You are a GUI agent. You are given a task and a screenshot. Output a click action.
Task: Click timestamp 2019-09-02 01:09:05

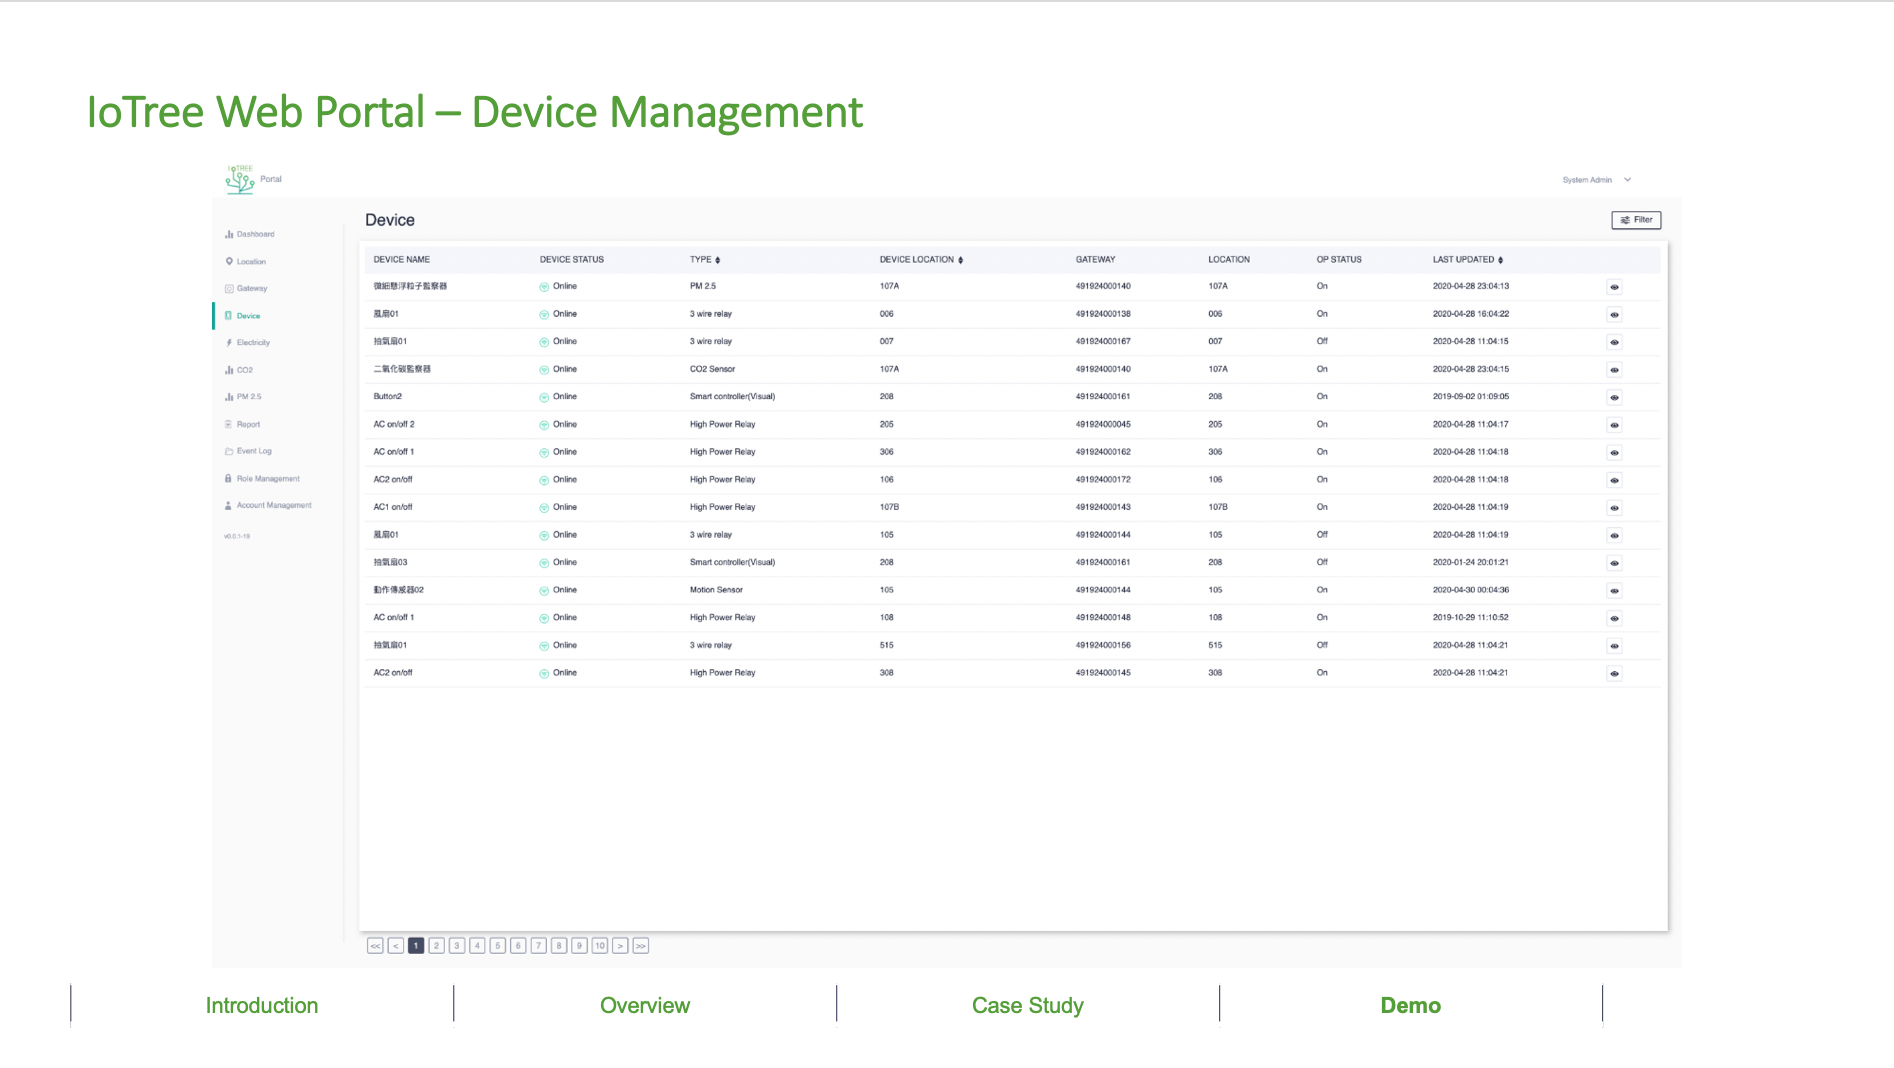click(1471, 397)
